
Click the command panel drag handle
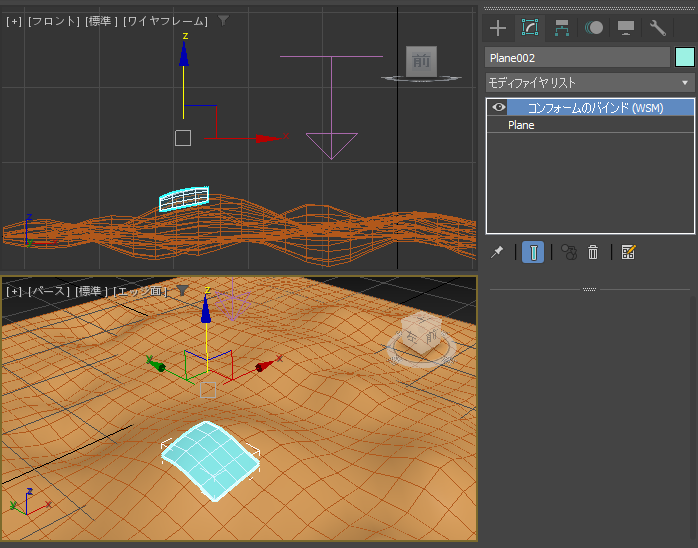589,8
